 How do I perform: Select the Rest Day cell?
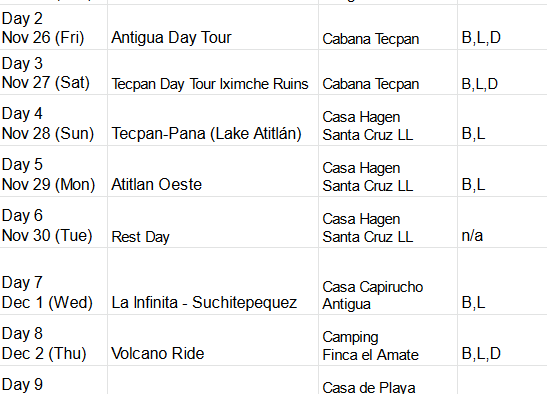tap(213, 222)
